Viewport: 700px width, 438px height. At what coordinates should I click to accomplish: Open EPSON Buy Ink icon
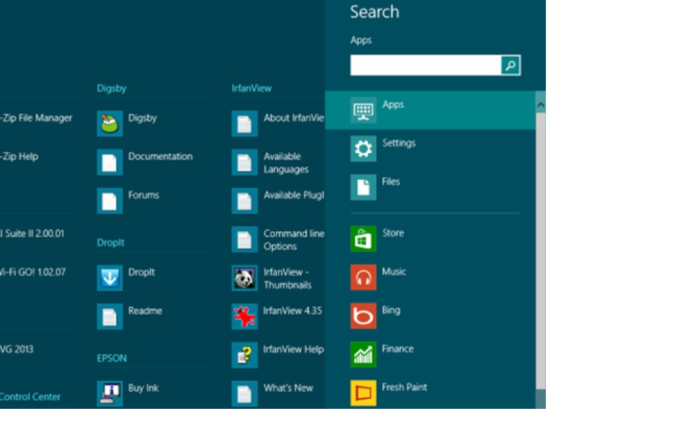(110, 393)
